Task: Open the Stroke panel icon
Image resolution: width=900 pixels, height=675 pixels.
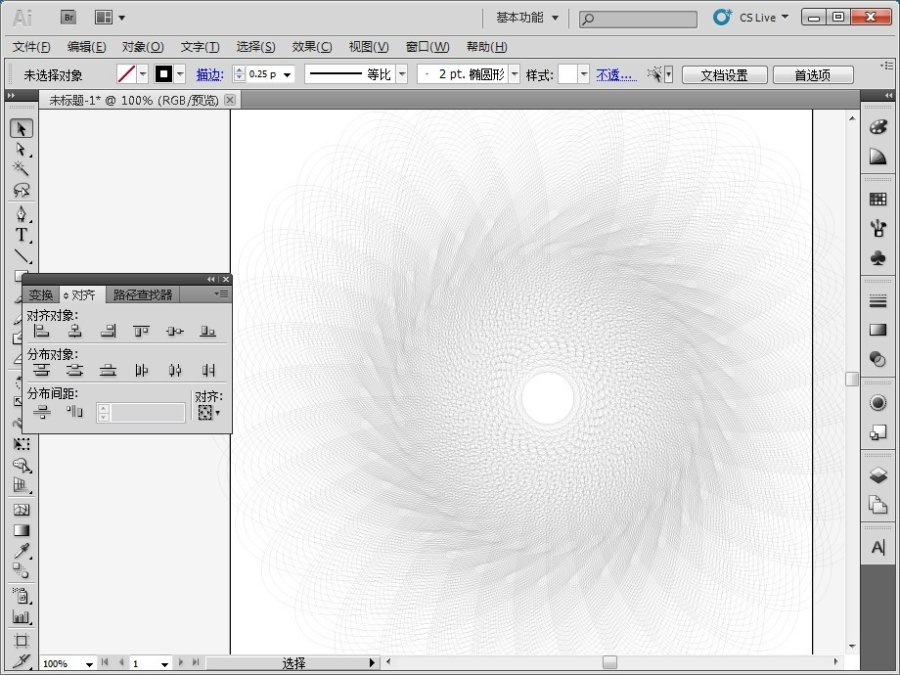Action: tap(878, 301)
